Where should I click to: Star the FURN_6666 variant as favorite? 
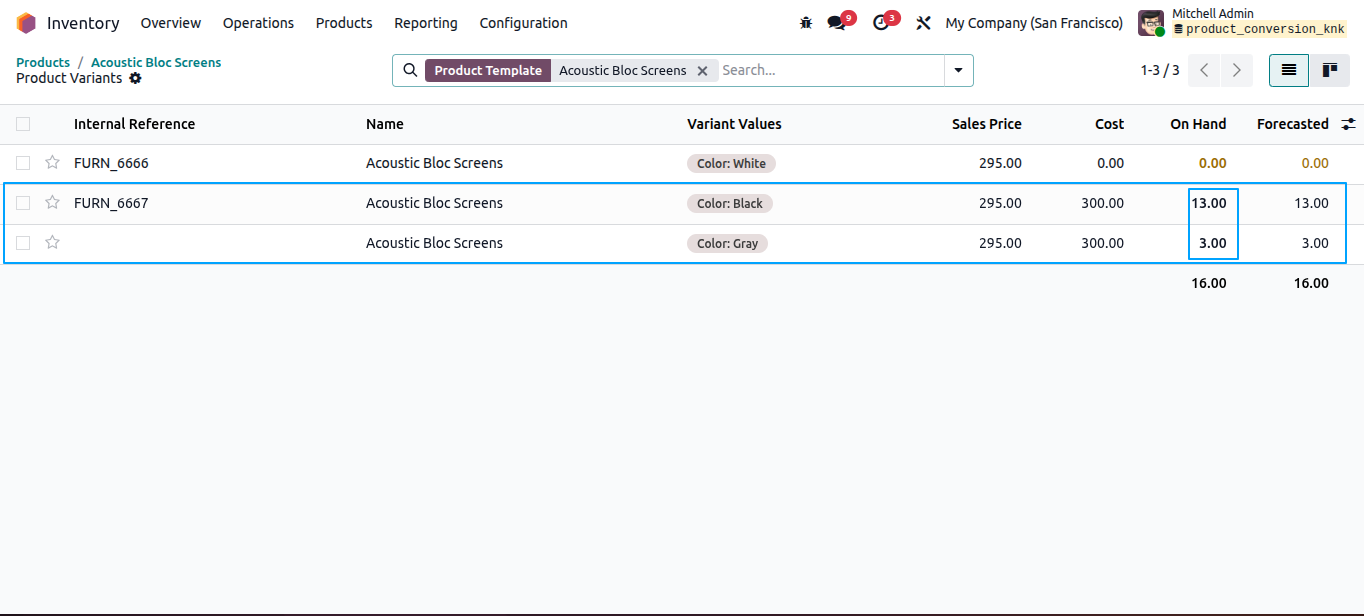52,162
